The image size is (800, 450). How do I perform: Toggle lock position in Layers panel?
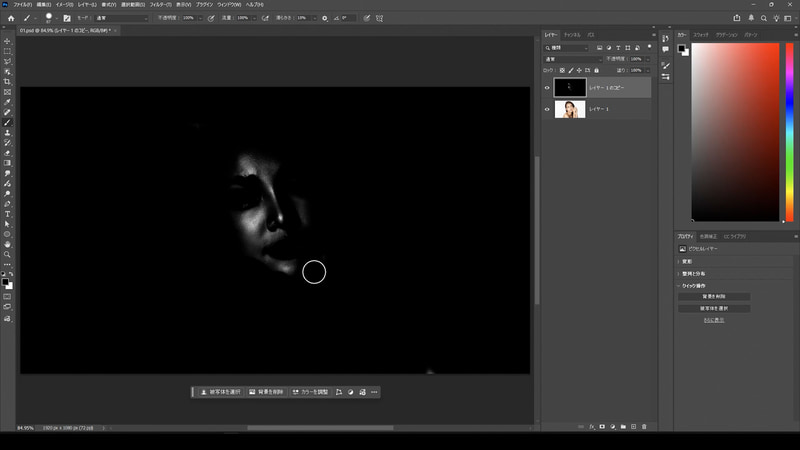579,70
